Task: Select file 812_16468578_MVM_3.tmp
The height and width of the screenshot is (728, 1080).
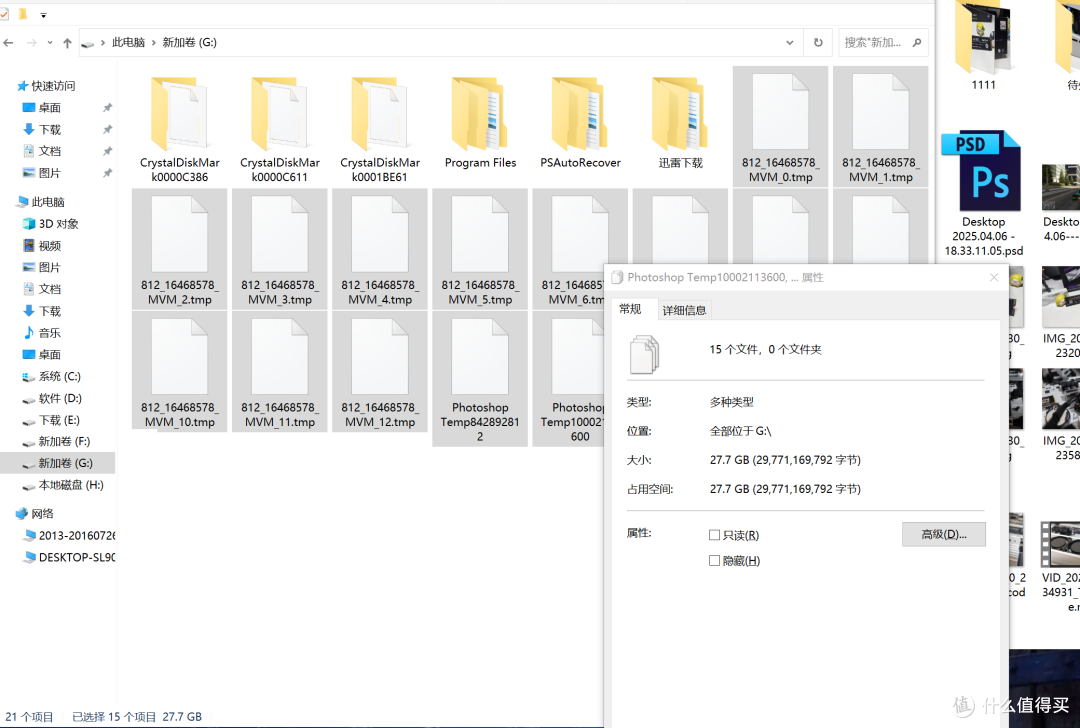Action: point(280,249)
